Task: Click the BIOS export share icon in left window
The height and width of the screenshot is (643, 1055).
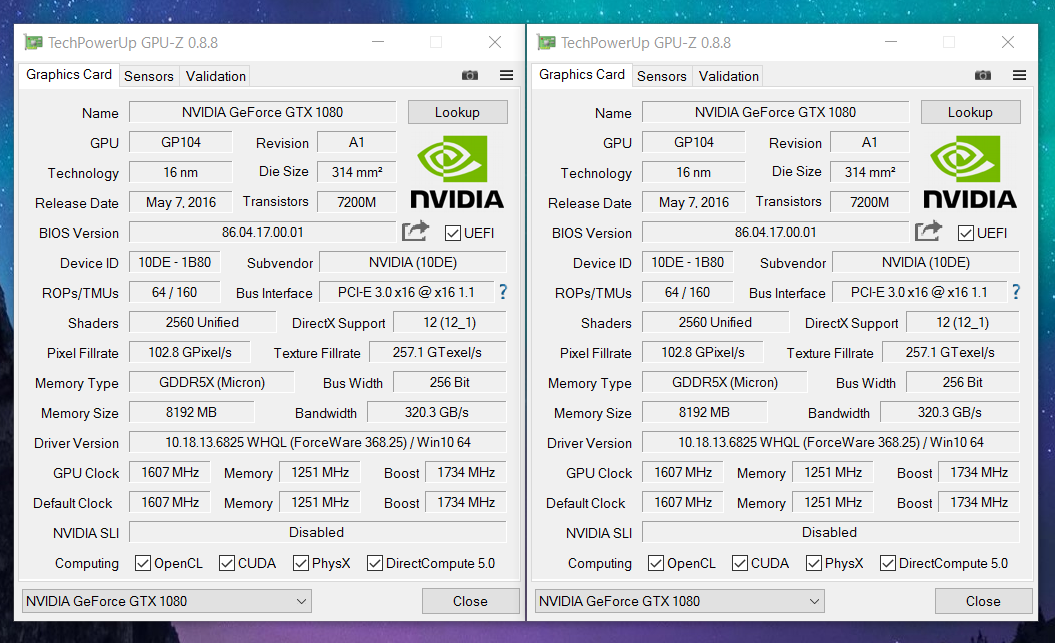Action: click(415, 231)
